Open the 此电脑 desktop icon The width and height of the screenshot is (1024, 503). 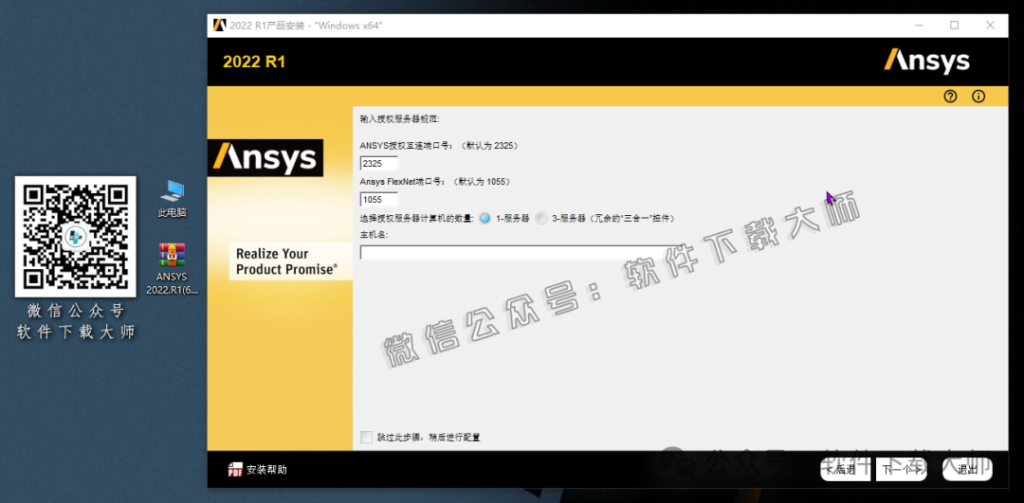pyautogui.click(x=172, y=199)
